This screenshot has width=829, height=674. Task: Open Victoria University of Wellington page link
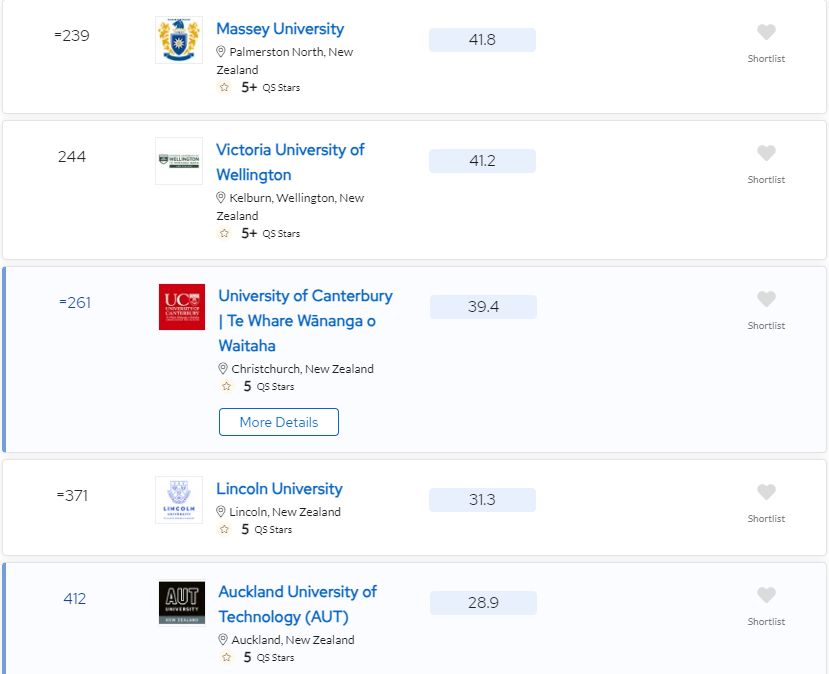pyautogui.click(x=290, y=162)
